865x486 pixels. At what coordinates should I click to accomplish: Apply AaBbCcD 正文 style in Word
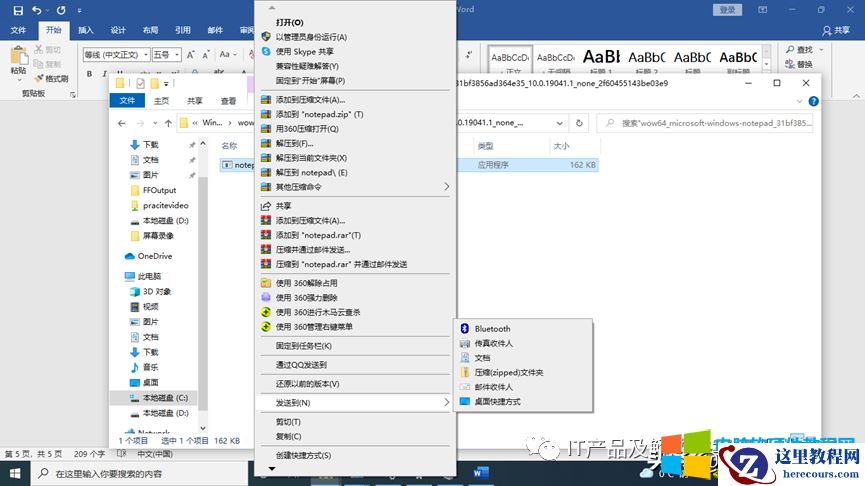(x=510, y=60)
